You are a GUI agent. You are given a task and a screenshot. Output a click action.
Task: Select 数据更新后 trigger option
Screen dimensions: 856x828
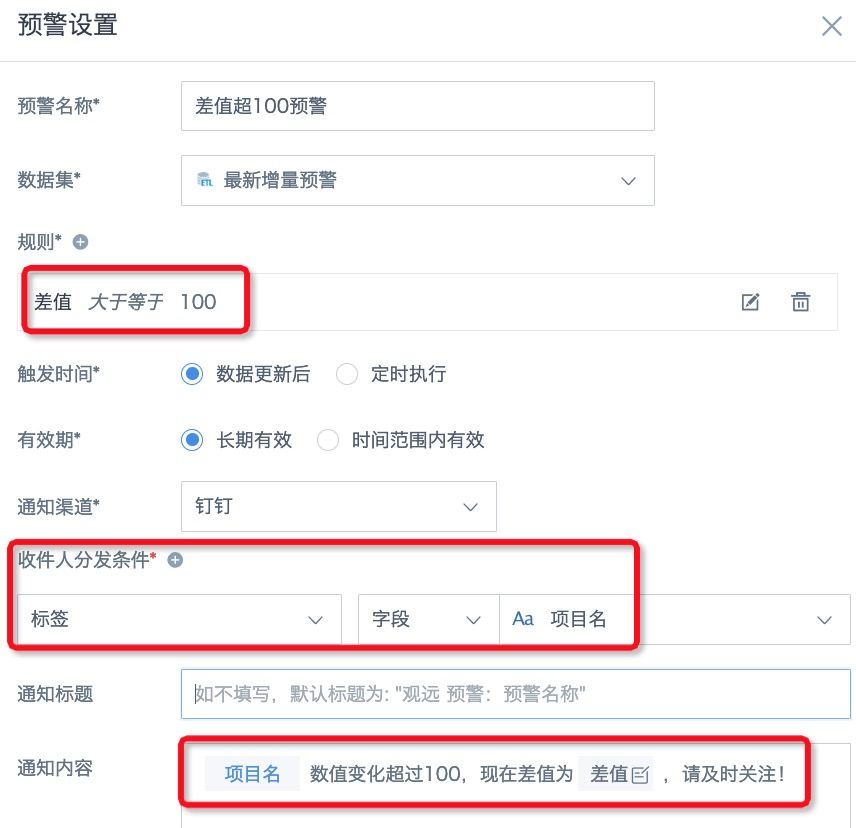192,374
